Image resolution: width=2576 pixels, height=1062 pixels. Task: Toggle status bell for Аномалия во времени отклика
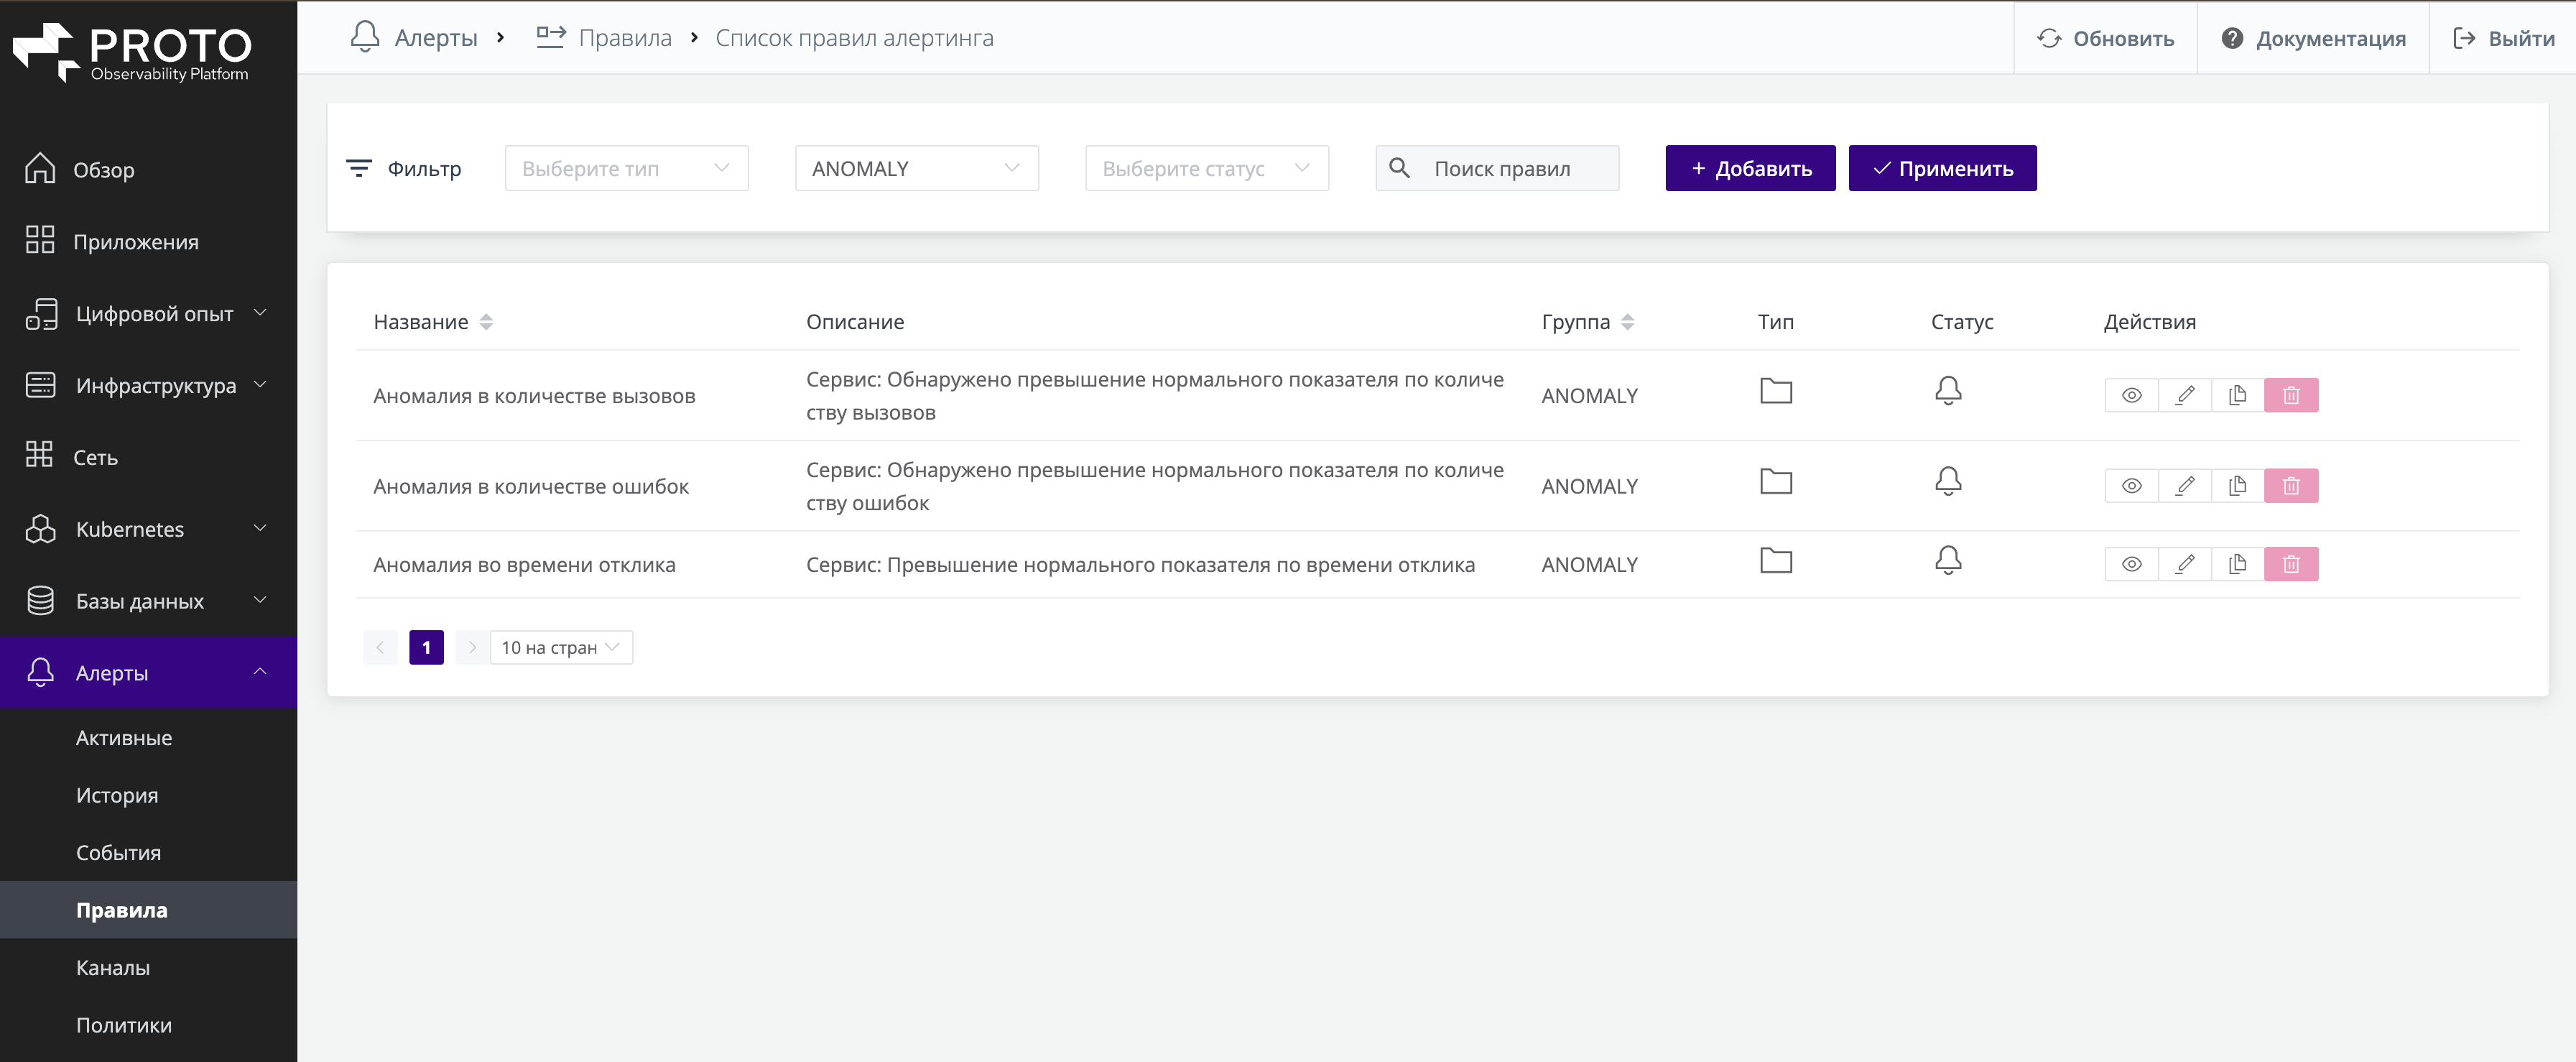coord(1948,560)
